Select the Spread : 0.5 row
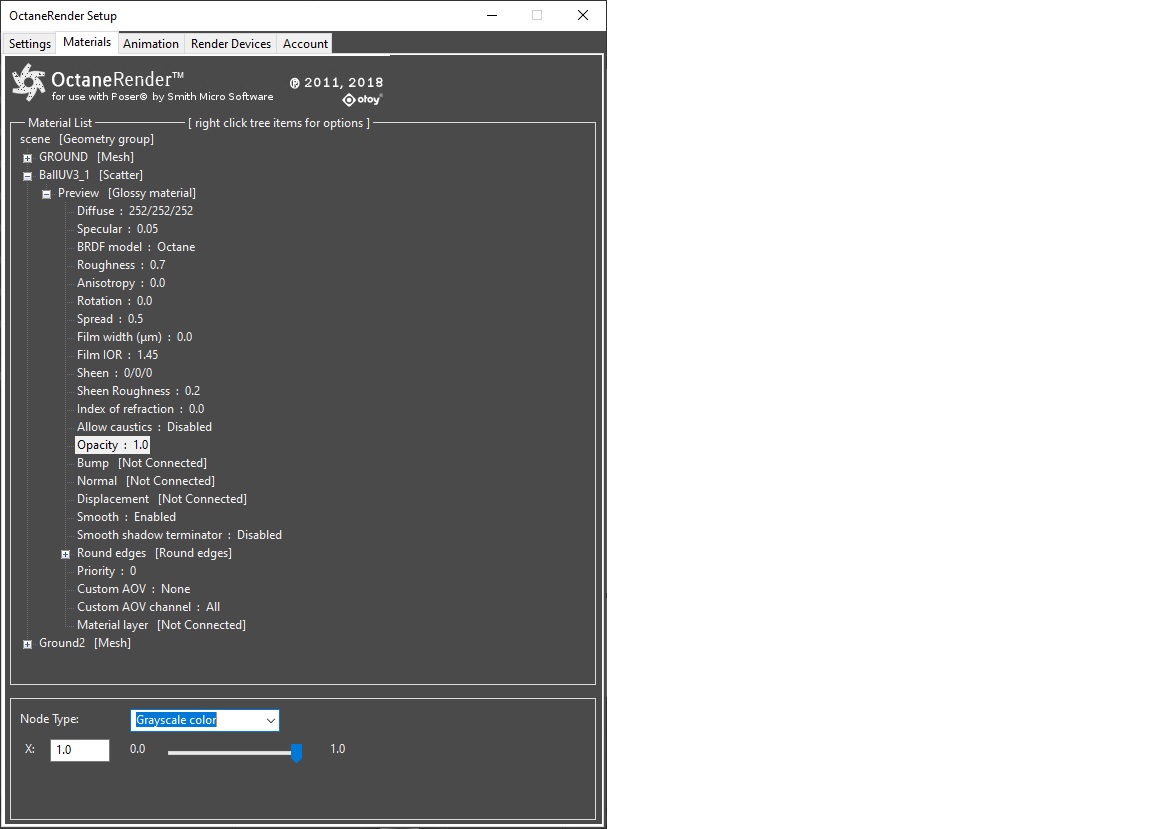 coord(110,319)
